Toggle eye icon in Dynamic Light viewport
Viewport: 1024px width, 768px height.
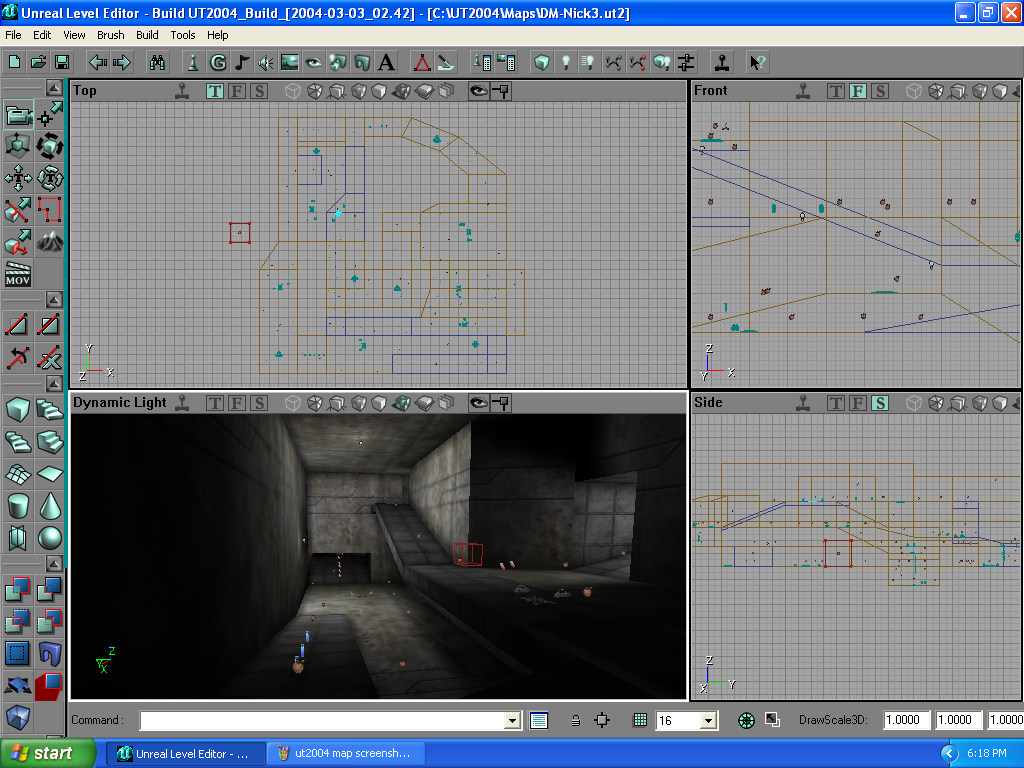click(x=479, y=403)
